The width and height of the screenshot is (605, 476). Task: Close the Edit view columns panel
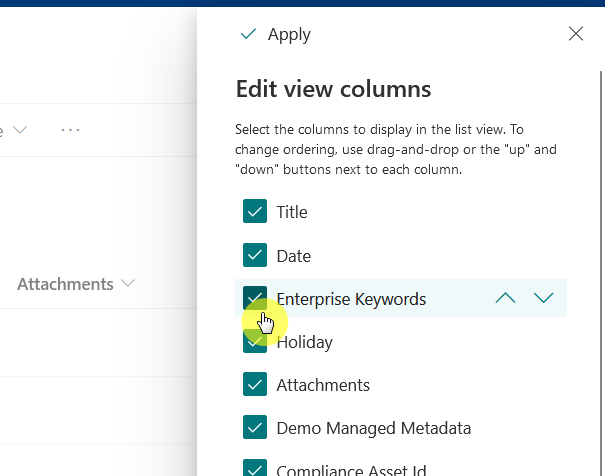576,34
